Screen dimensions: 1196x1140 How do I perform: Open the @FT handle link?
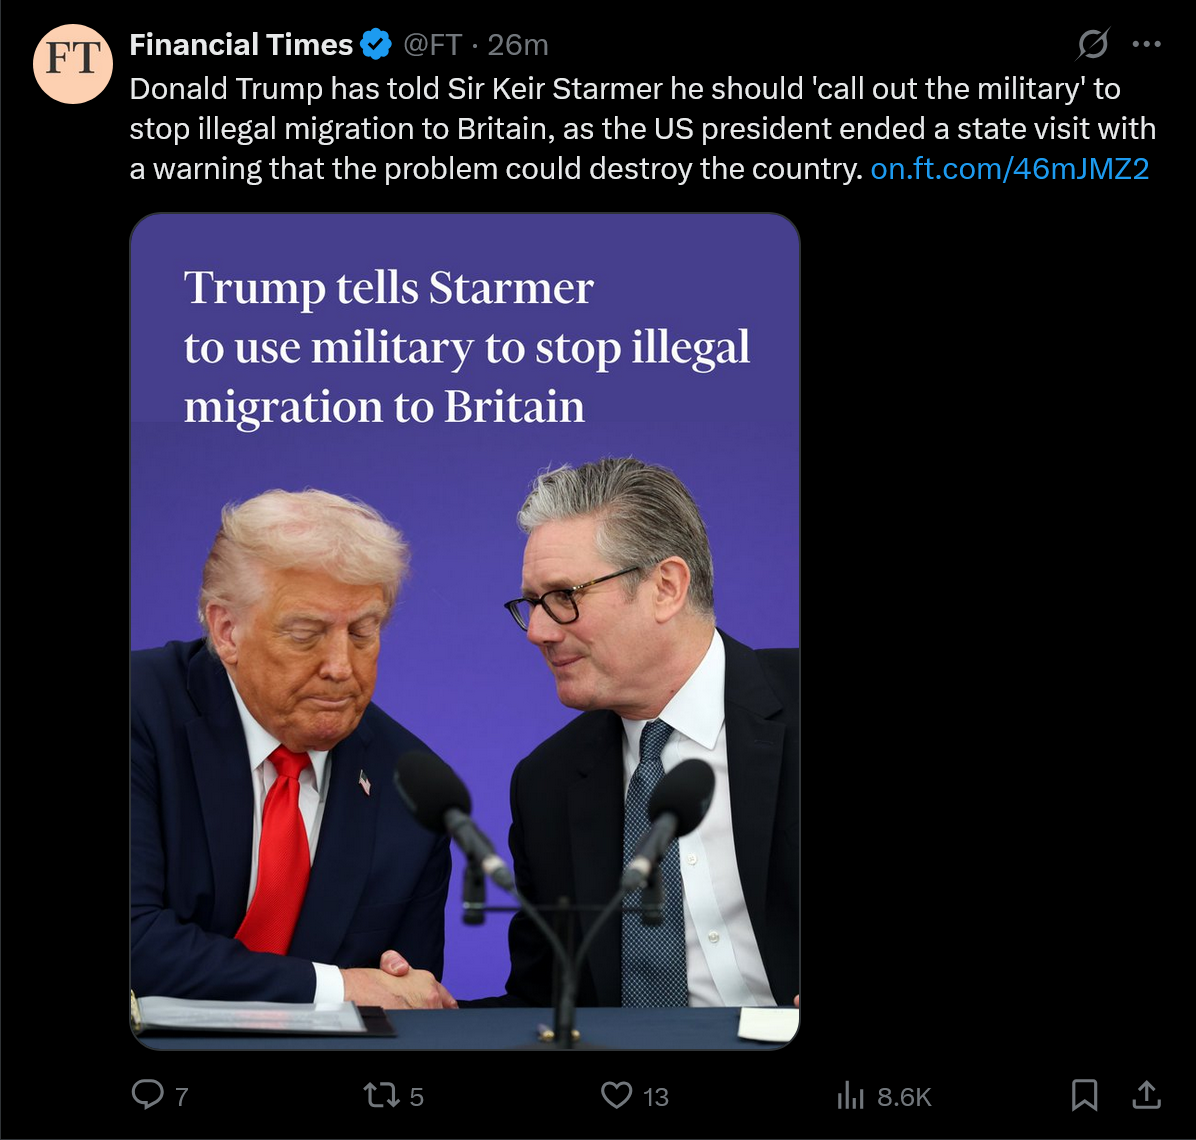point(432,45)
